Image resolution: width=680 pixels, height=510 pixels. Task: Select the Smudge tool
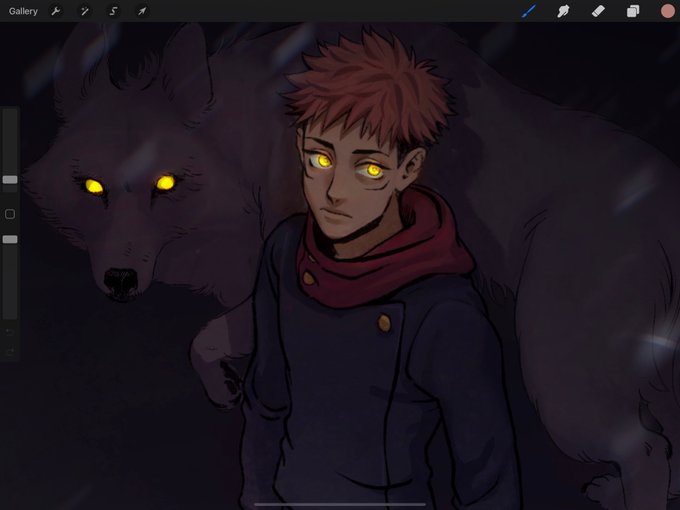(x=563, y=11)
